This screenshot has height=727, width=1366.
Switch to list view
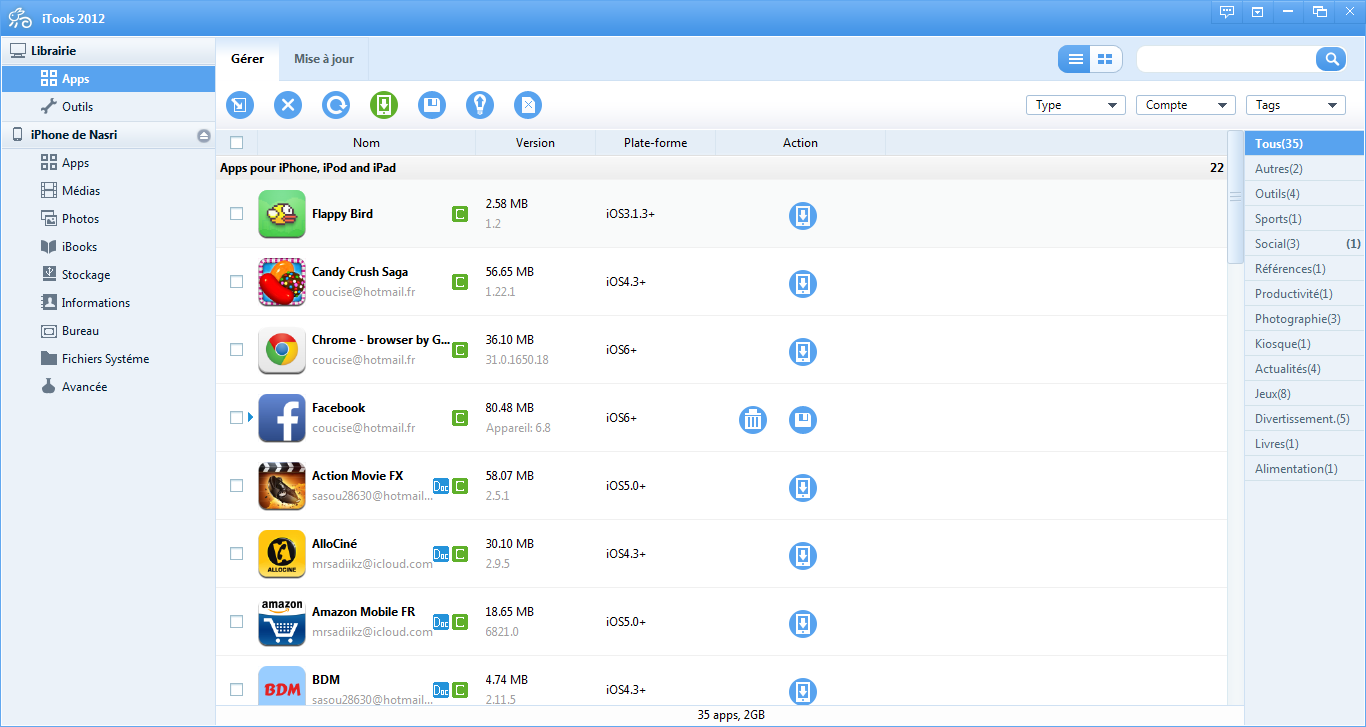coord(1075,59)
